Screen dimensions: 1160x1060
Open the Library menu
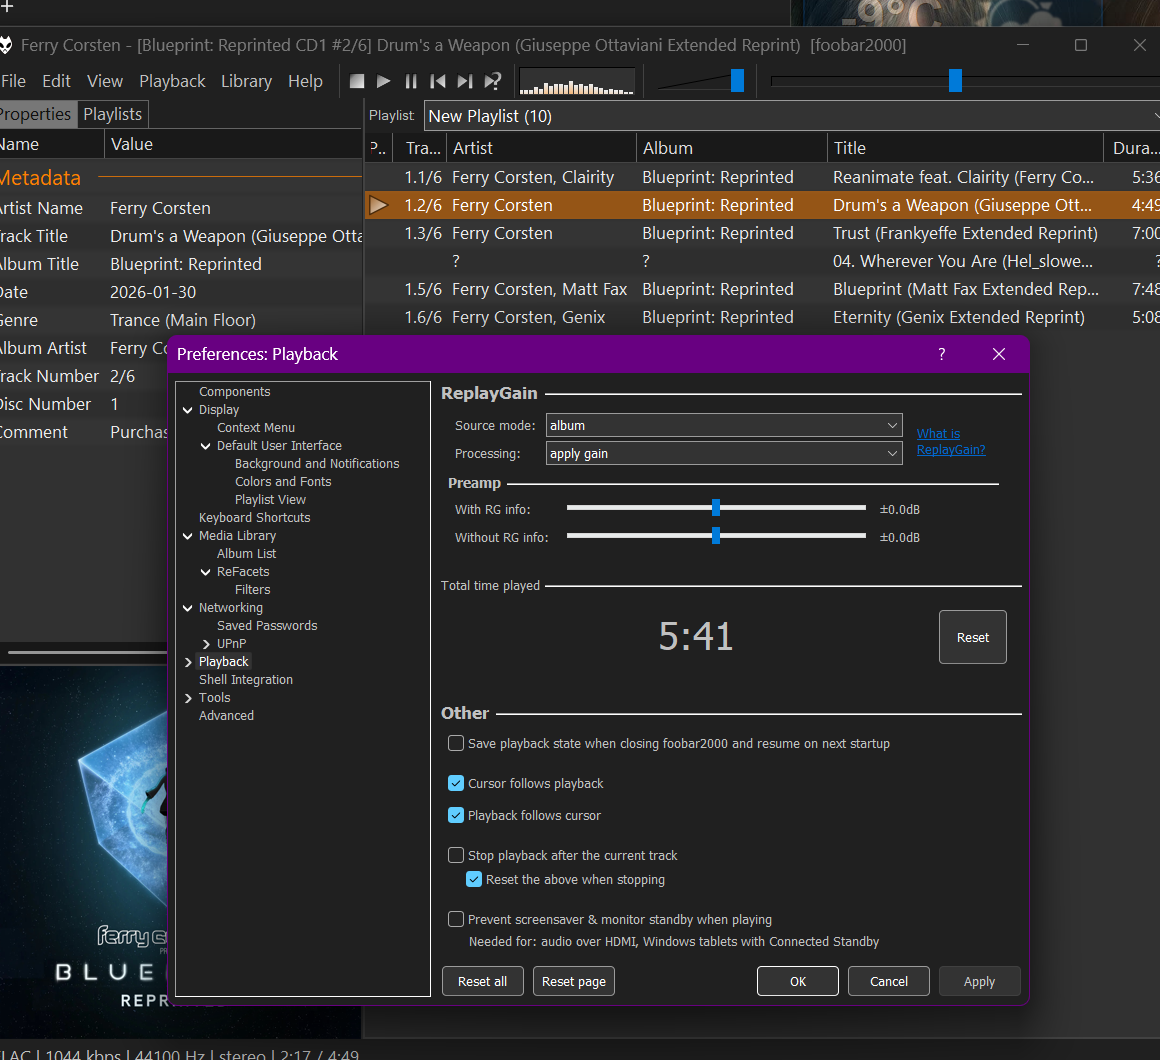click(x=246, y=81)
